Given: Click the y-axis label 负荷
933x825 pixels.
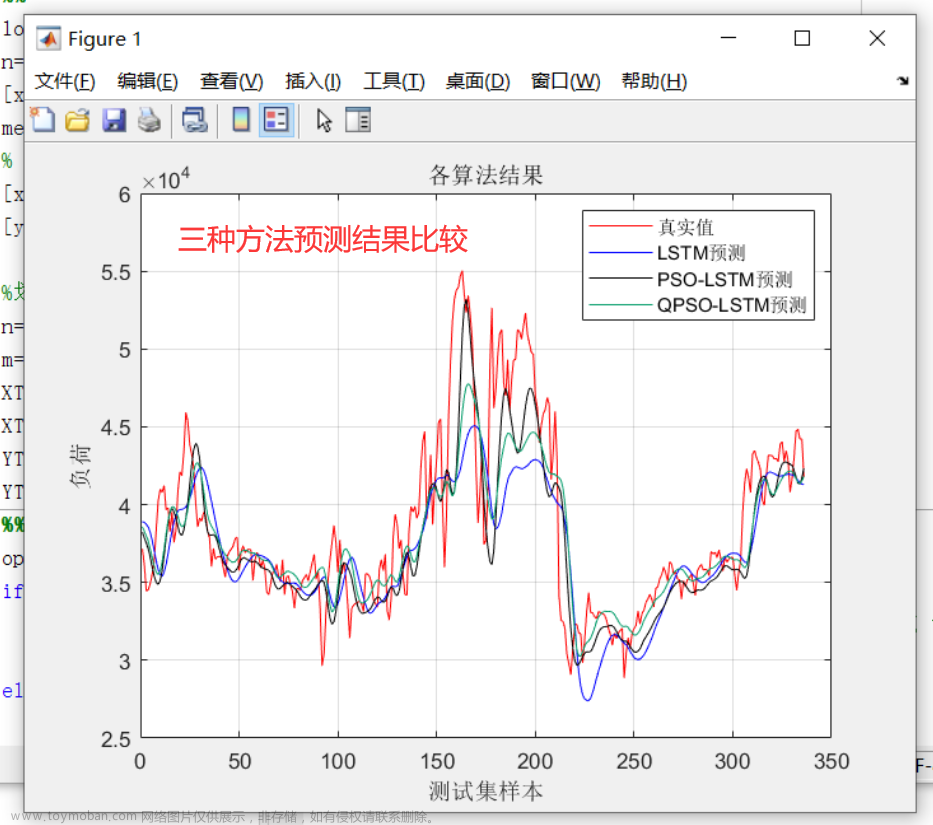Looking at the screenshot, I should (x=80, y=466).
